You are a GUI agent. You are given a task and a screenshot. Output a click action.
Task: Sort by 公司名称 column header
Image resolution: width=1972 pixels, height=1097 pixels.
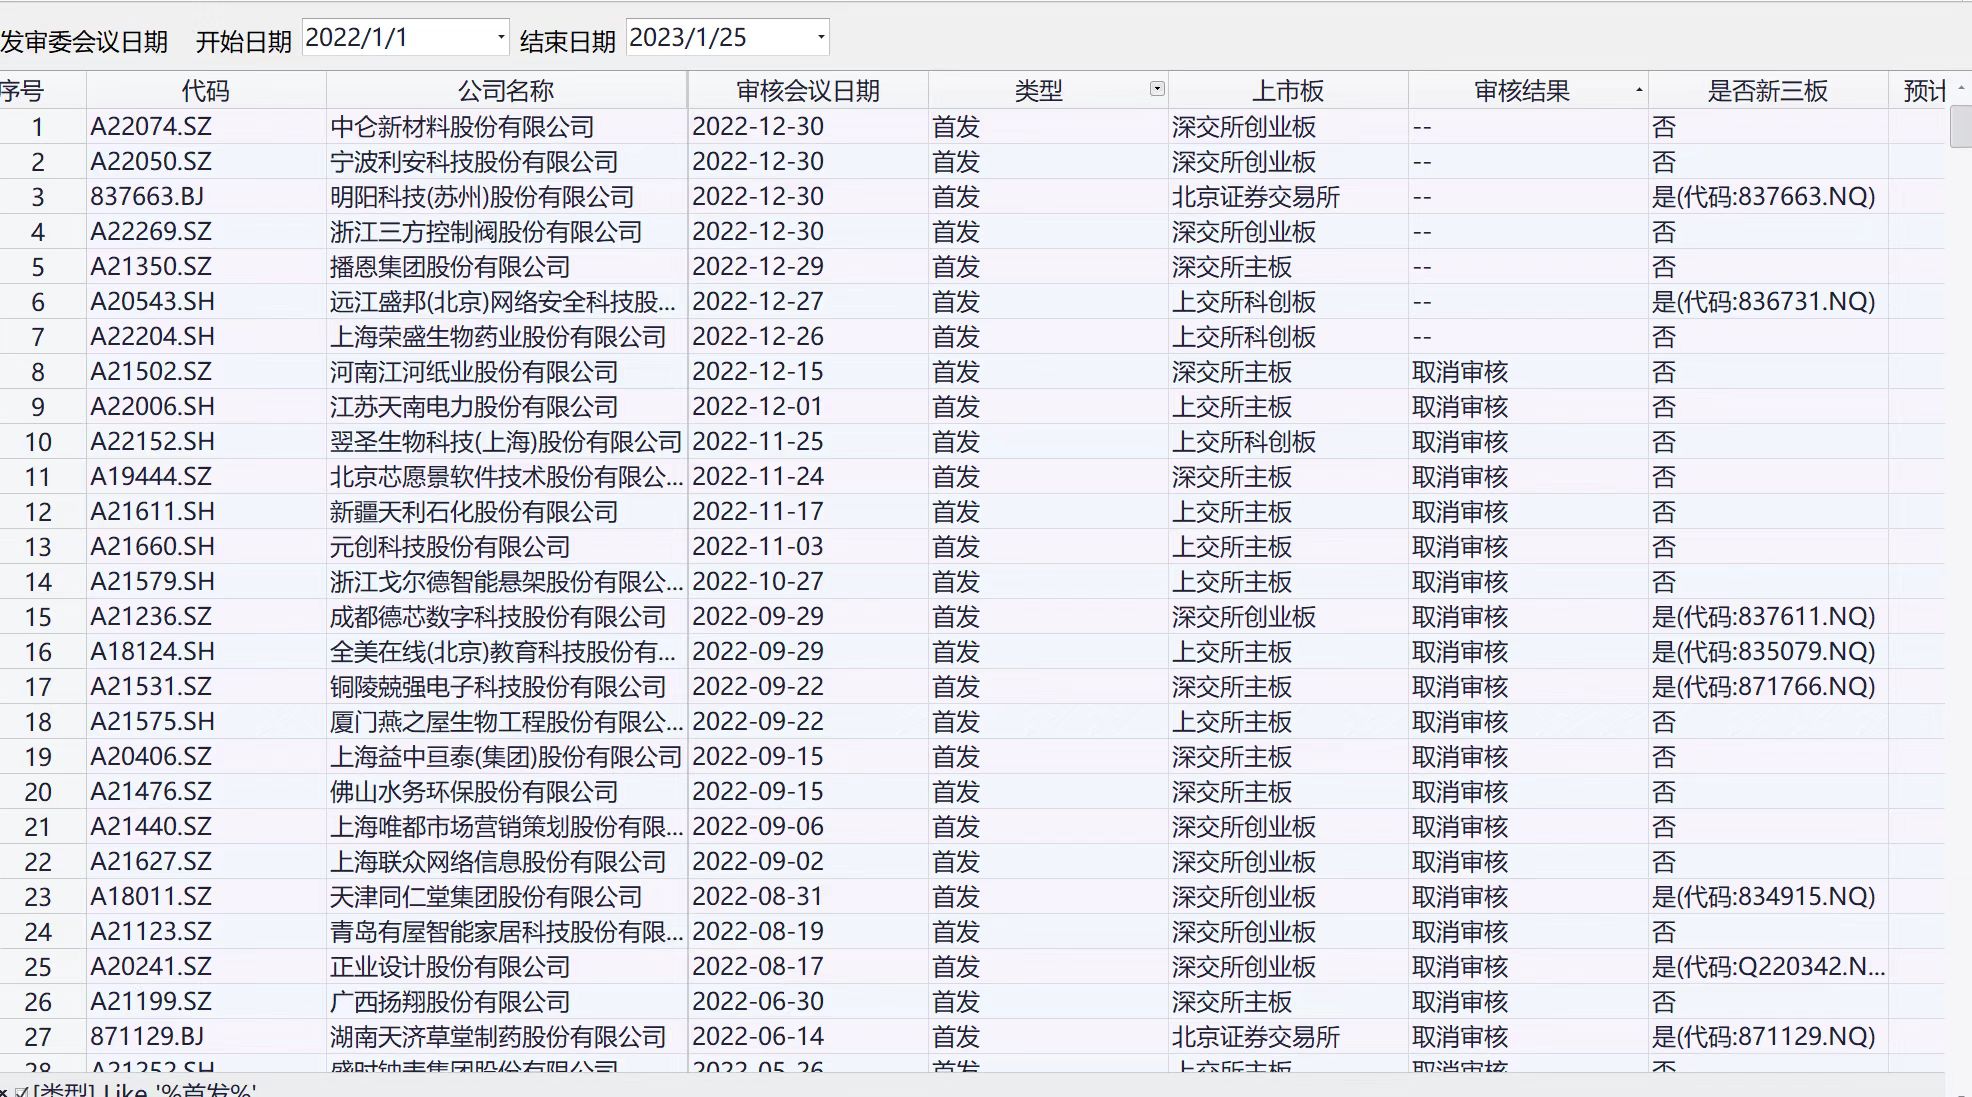tap(505, 91)
